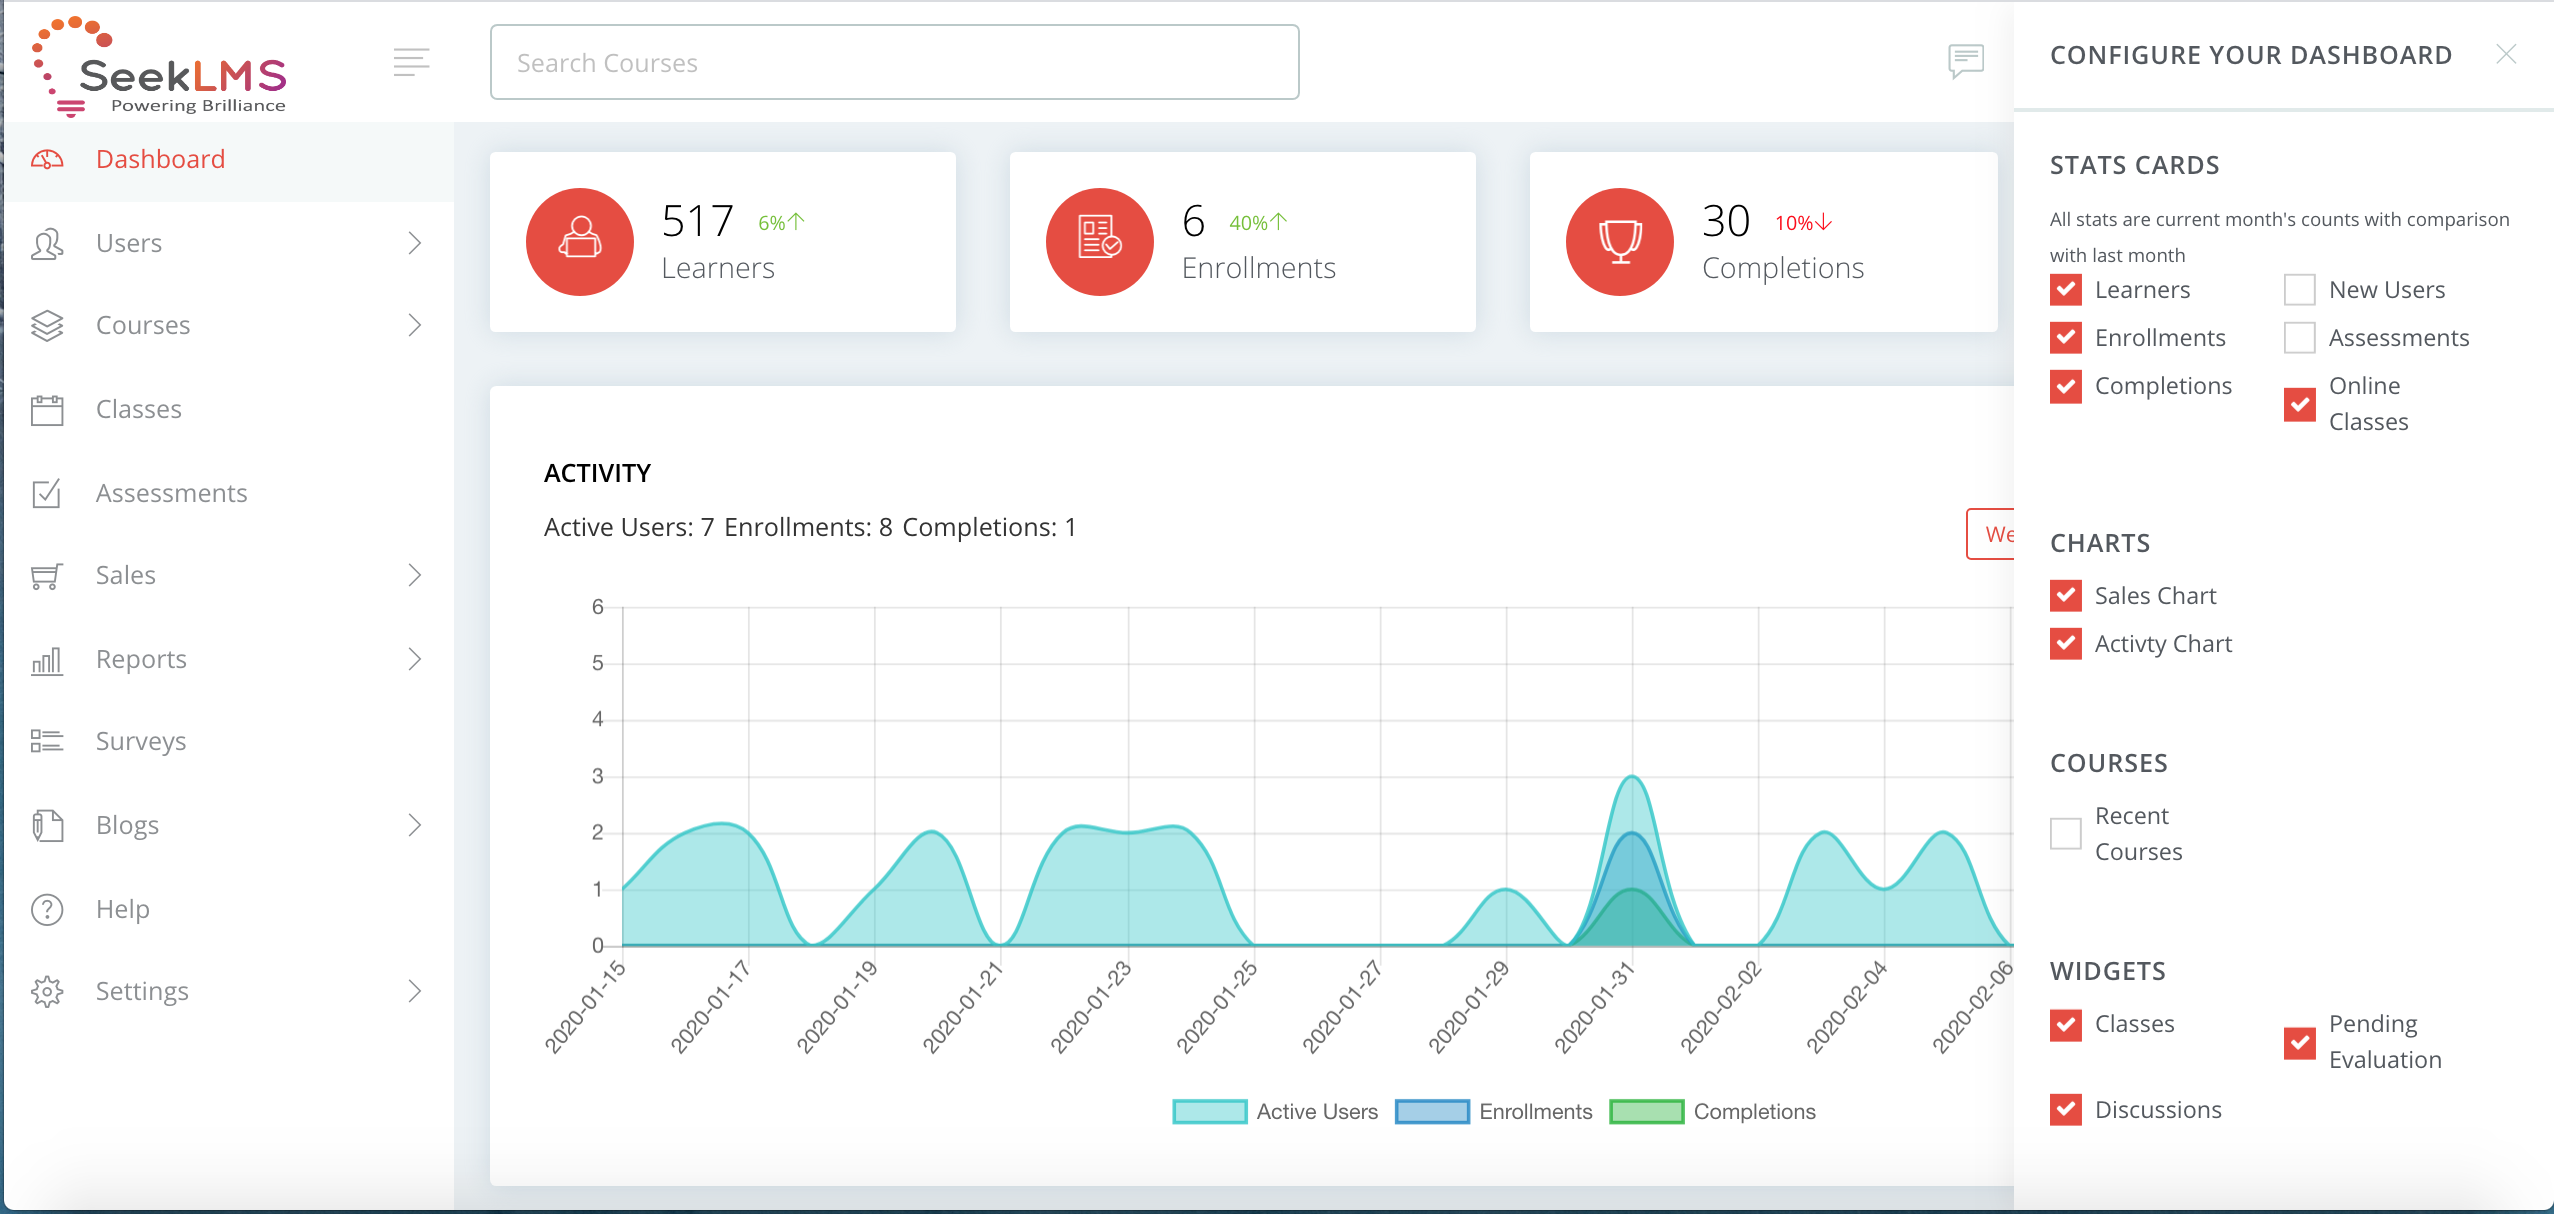The height and width of the screenshot is (1214, 2554).
Task: Click the 6% learners increase indicator
Action: pos(781,222)
